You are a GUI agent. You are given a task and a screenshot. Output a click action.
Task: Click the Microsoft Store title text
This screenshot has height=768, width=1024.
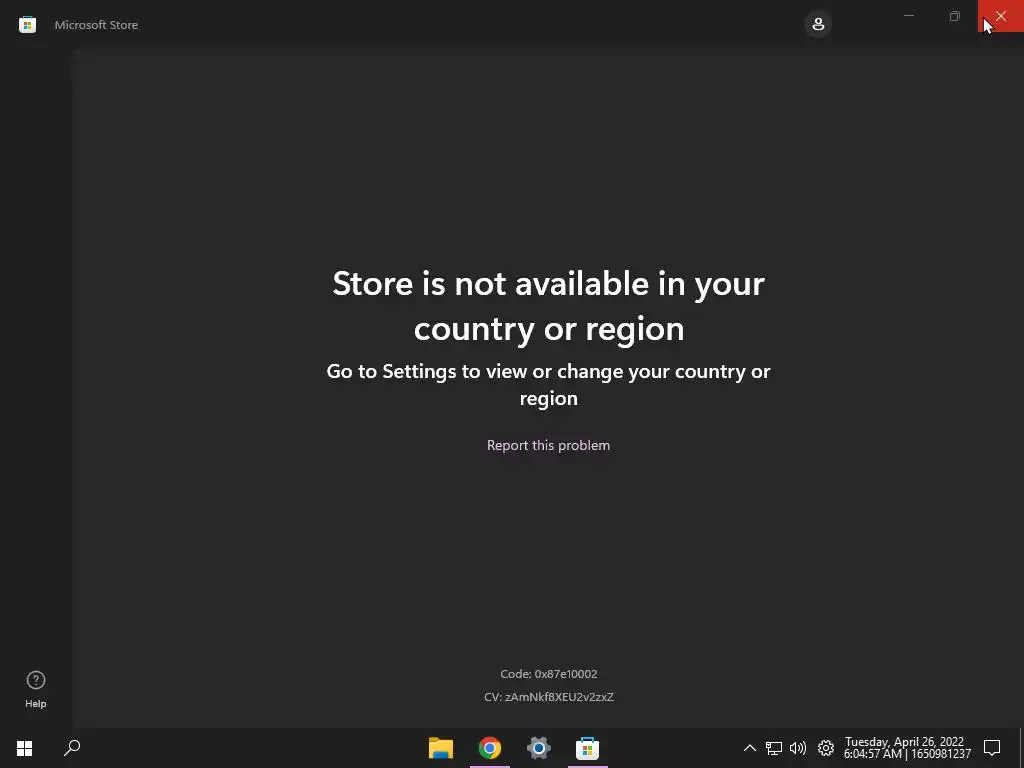[96, 25]
